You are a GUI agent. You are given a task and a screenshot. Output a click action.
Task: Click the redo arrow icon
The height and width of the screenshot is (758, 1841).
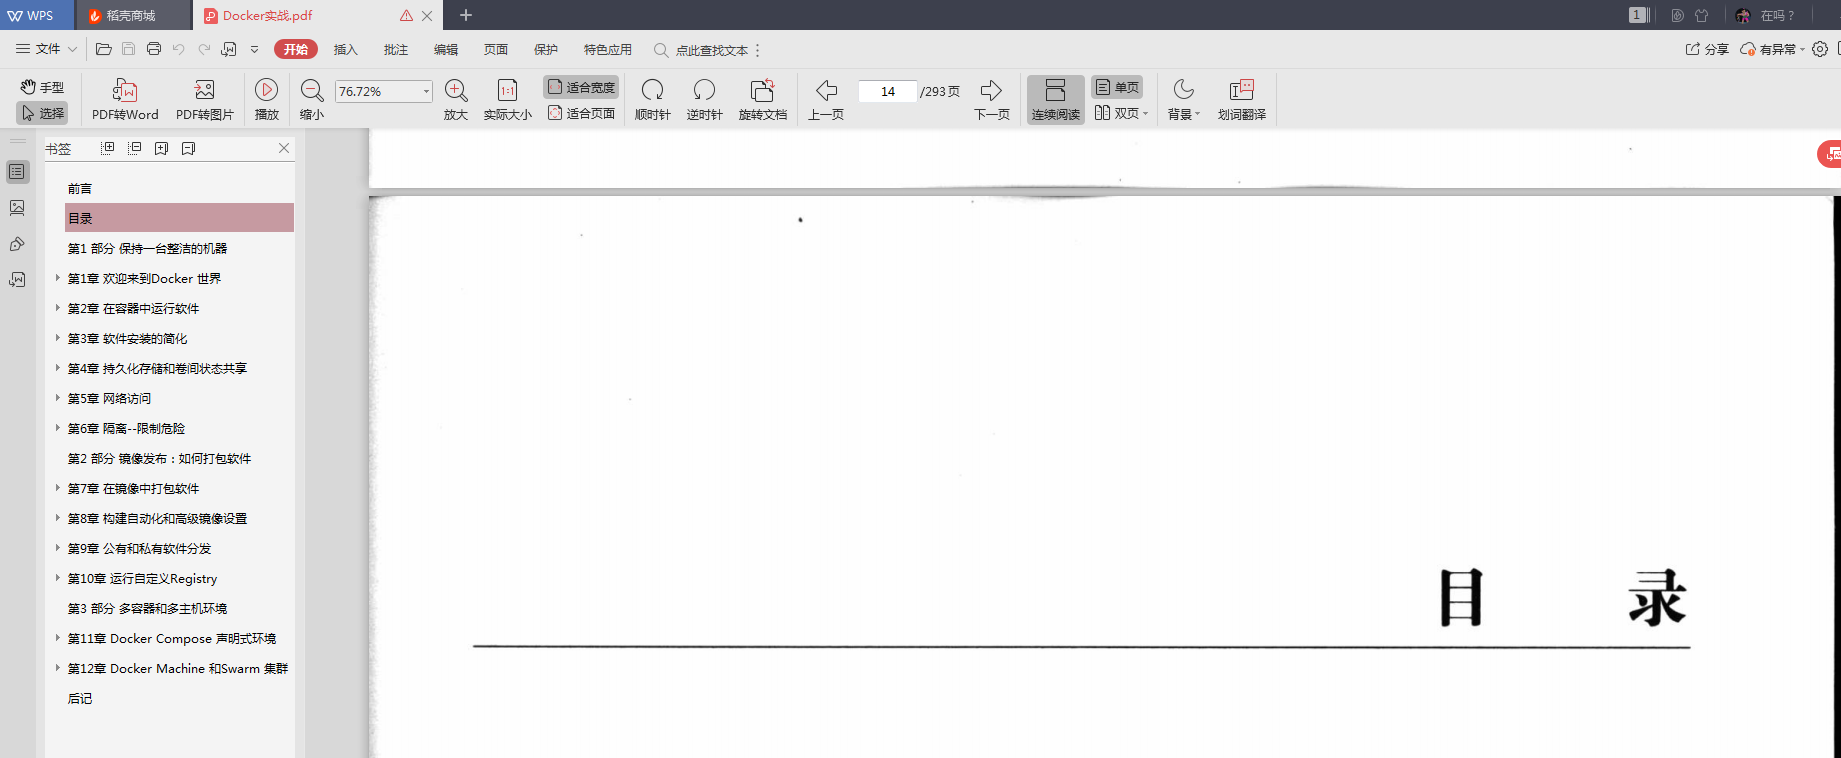tap(204, 49)
